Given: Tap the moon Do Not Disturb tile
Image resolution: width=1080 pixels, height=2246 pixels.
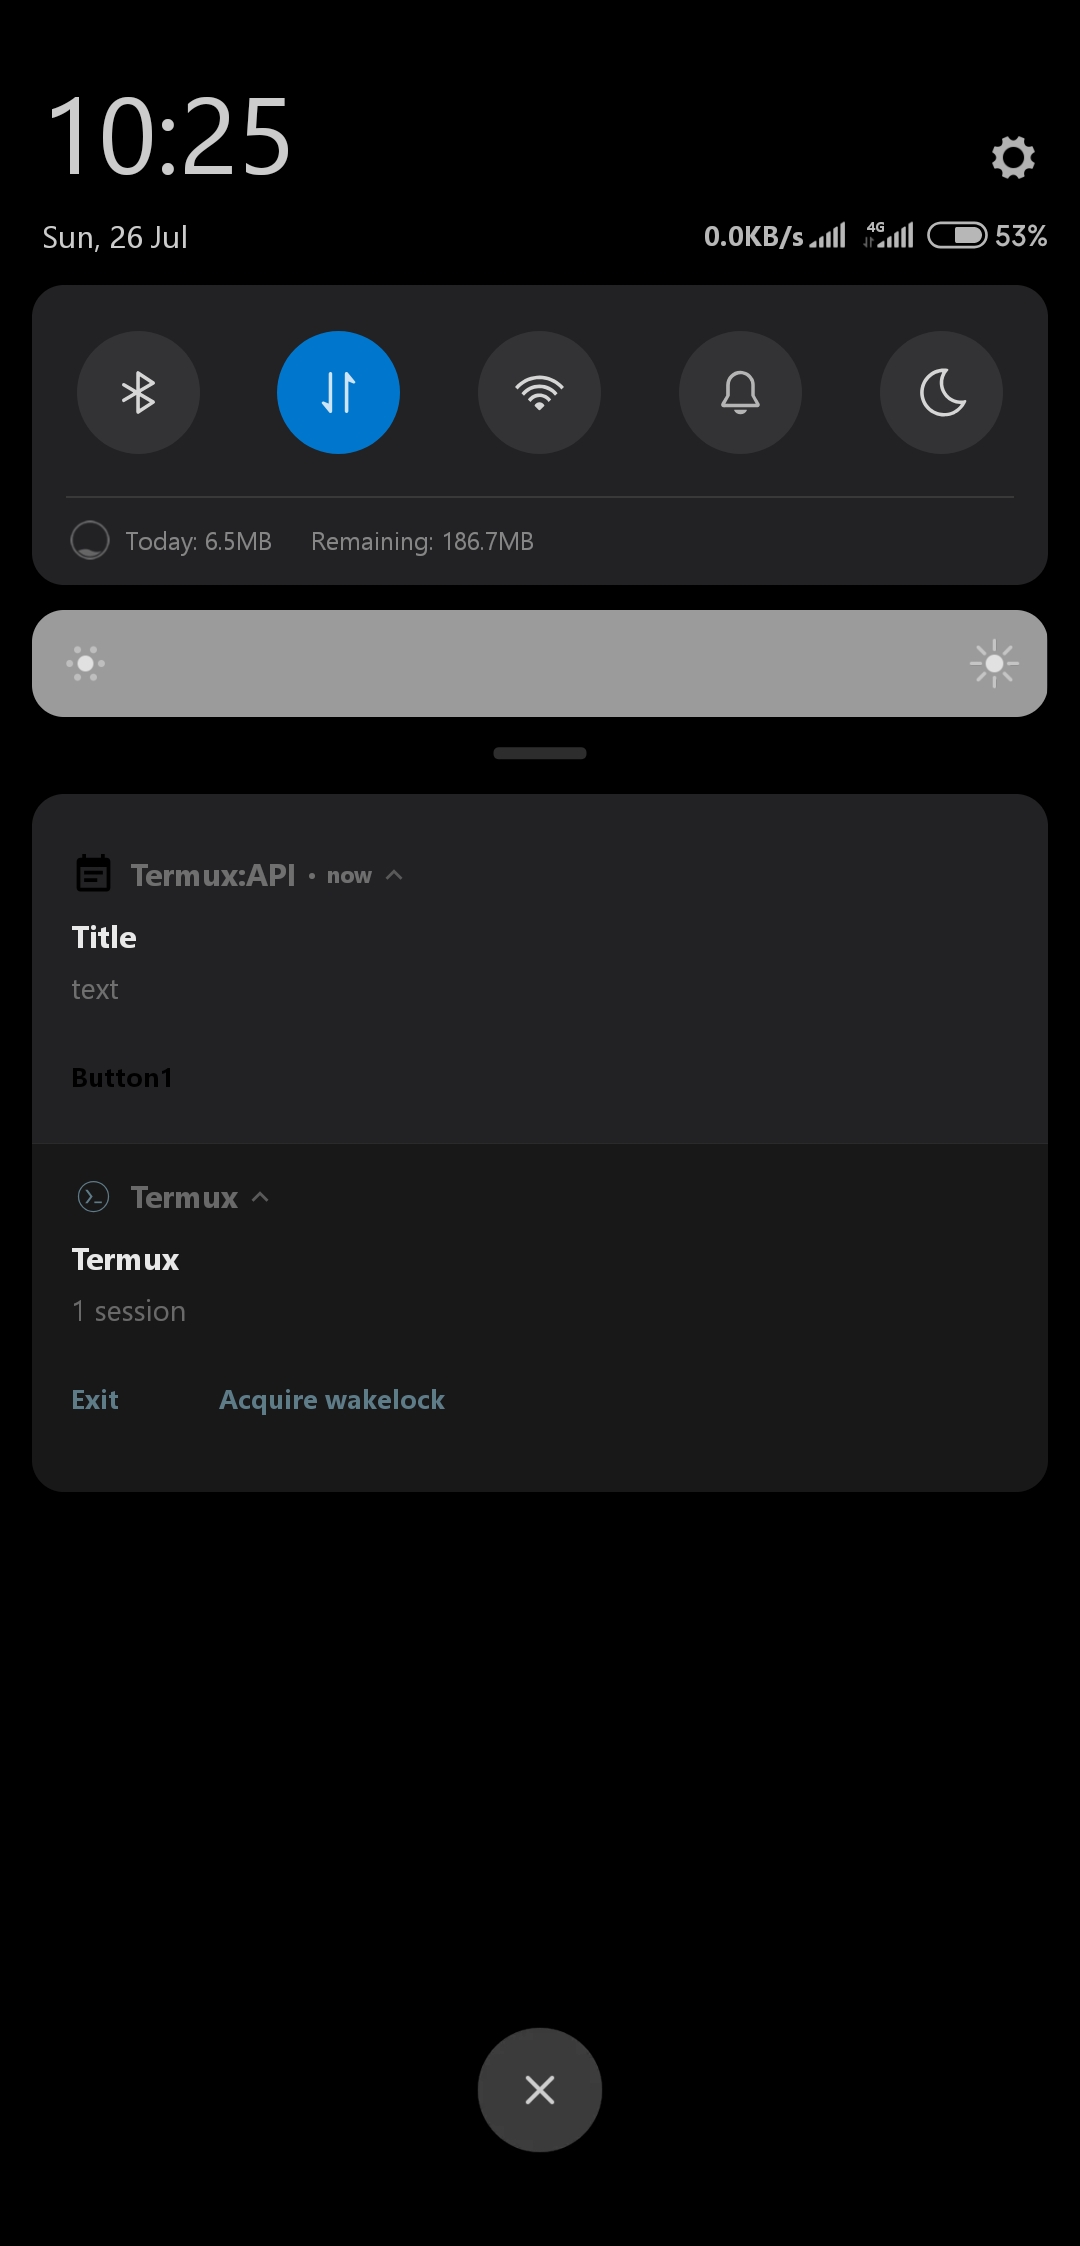Looking at the screenshot, I should [941, 392].
